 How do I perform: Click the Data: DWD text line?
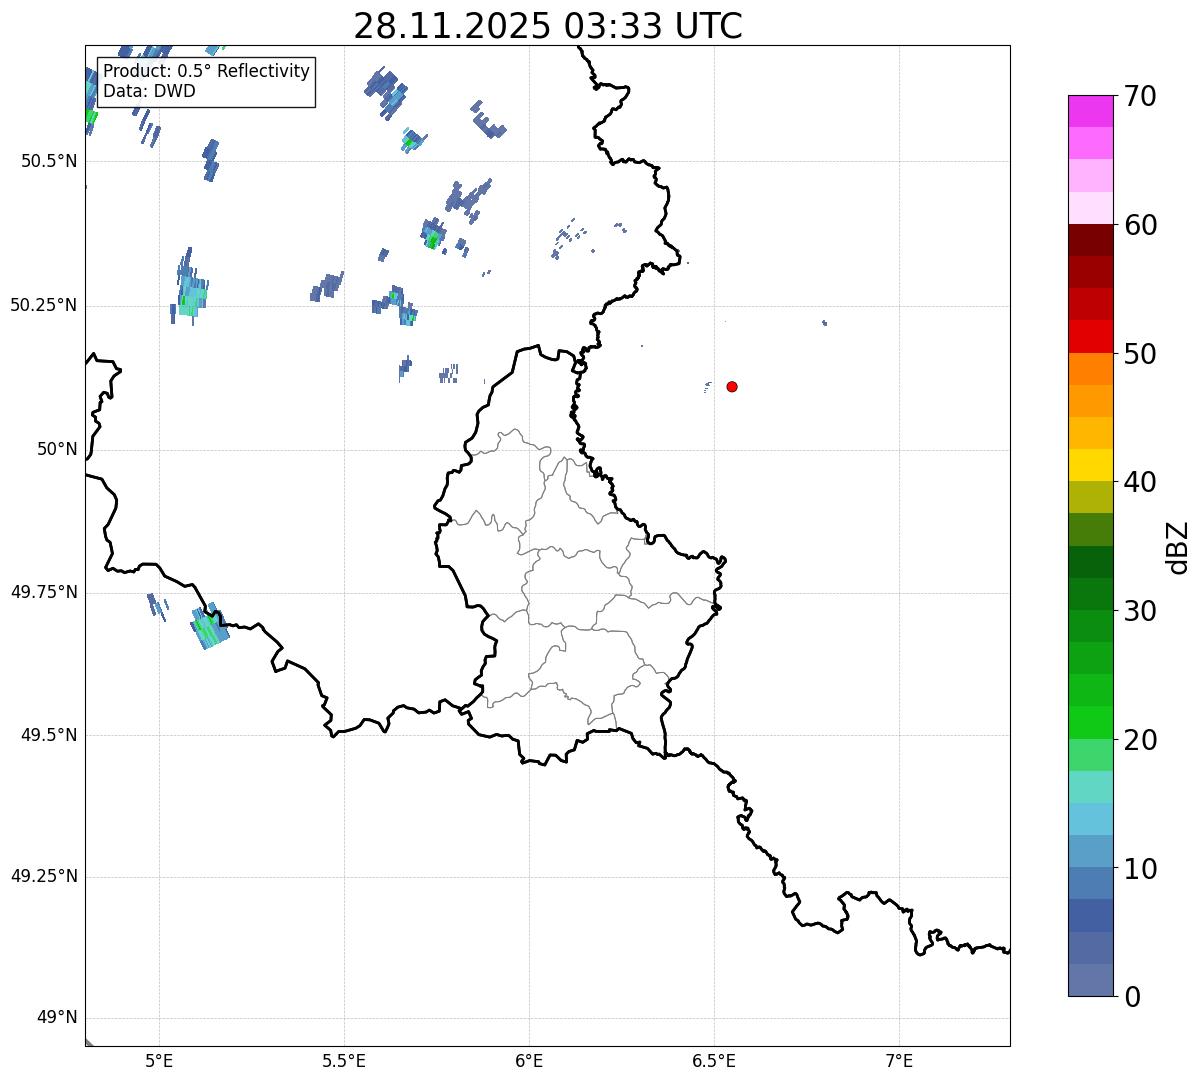149,91
